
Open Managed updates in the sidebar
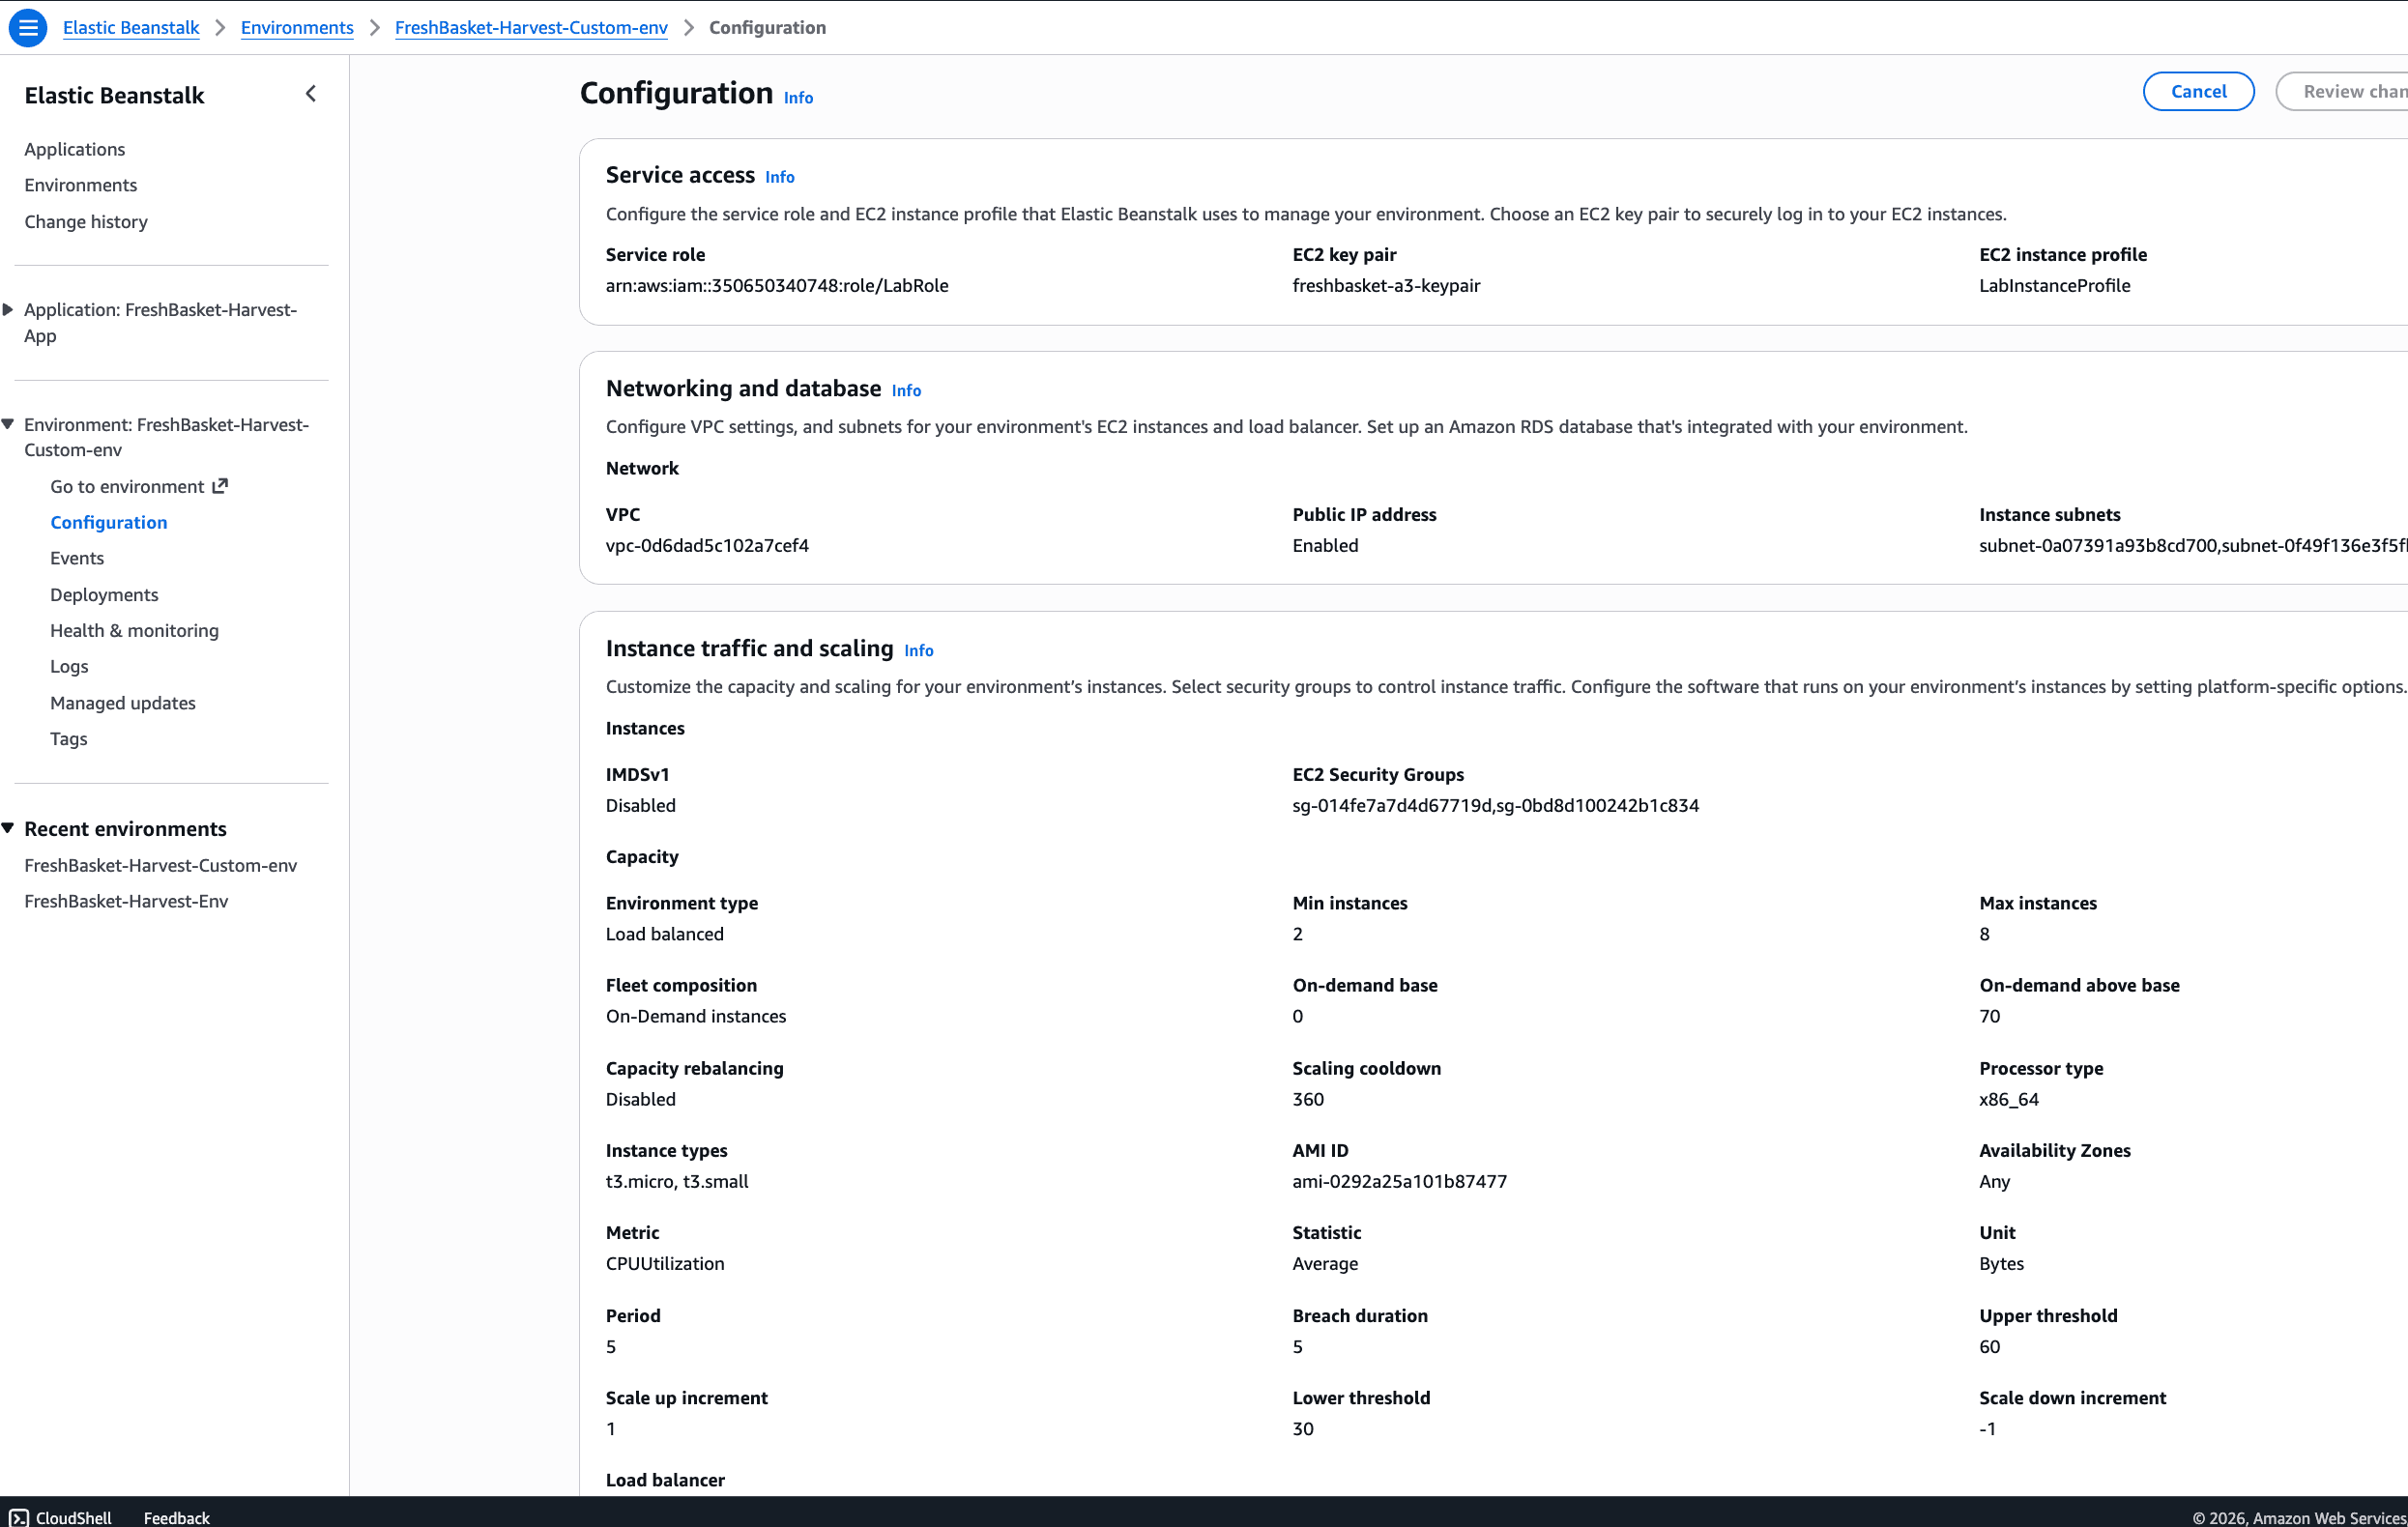click(123, 702)
